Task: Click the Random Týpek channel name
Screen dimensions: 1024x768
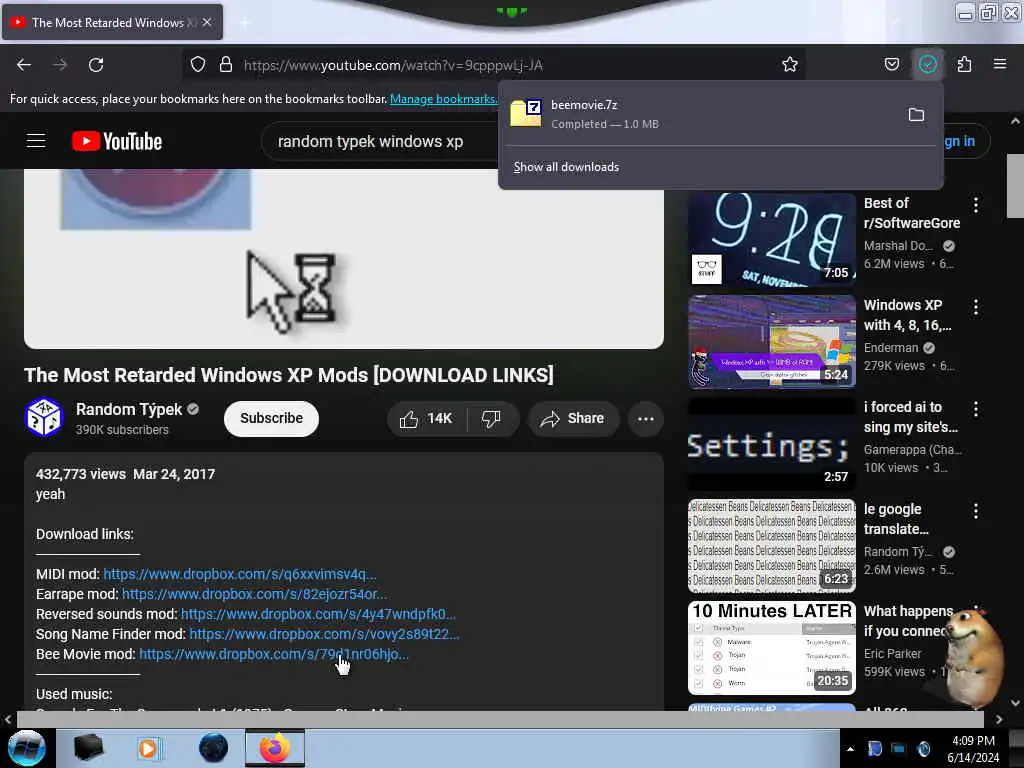Action: [x=129, y=409]
